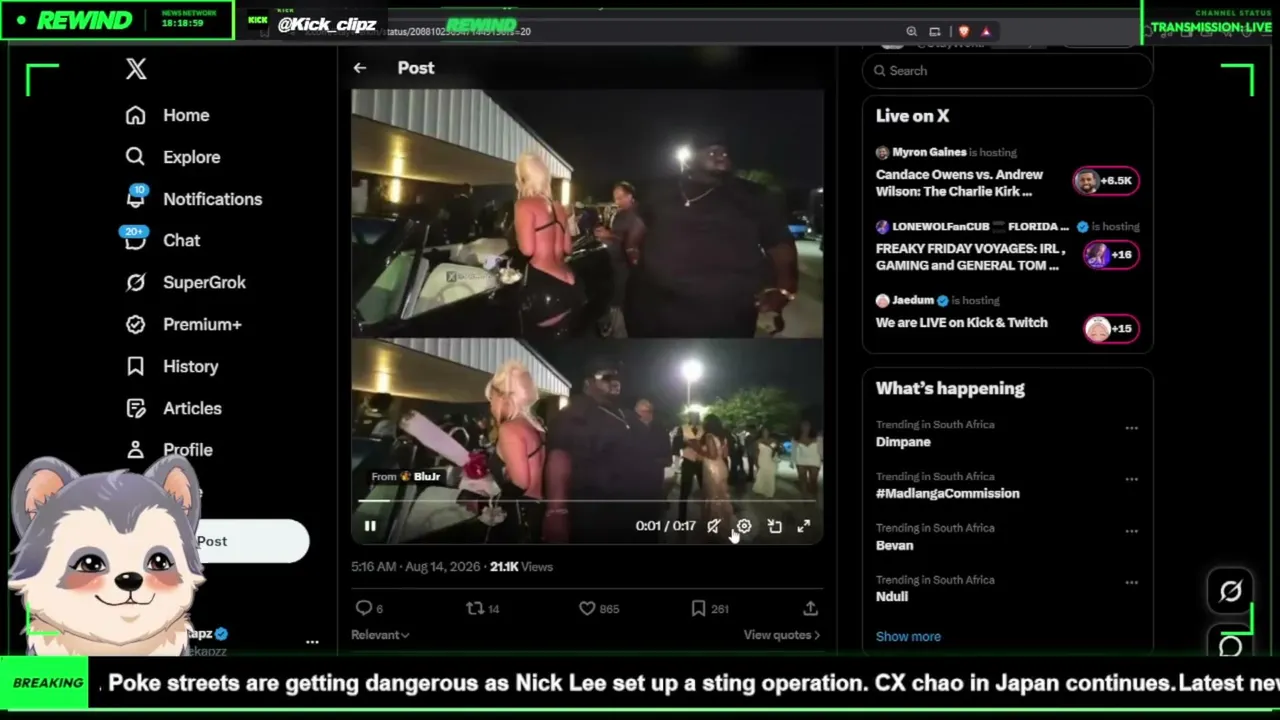Expand the Relevant reply sorting dropdown
This screenshot has width=1280, height=720.
[x=380, y=635]
